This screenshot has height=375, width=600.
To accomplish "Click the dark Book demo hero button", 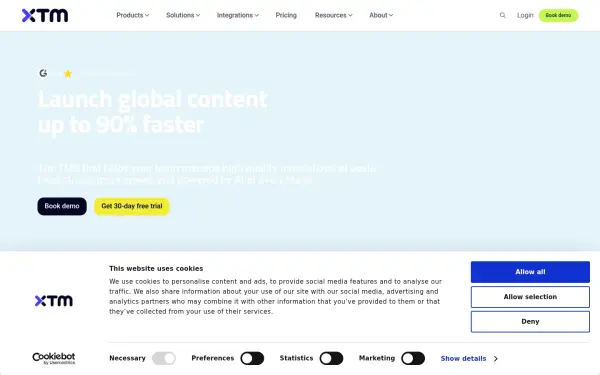I will [x=62, y=206].
